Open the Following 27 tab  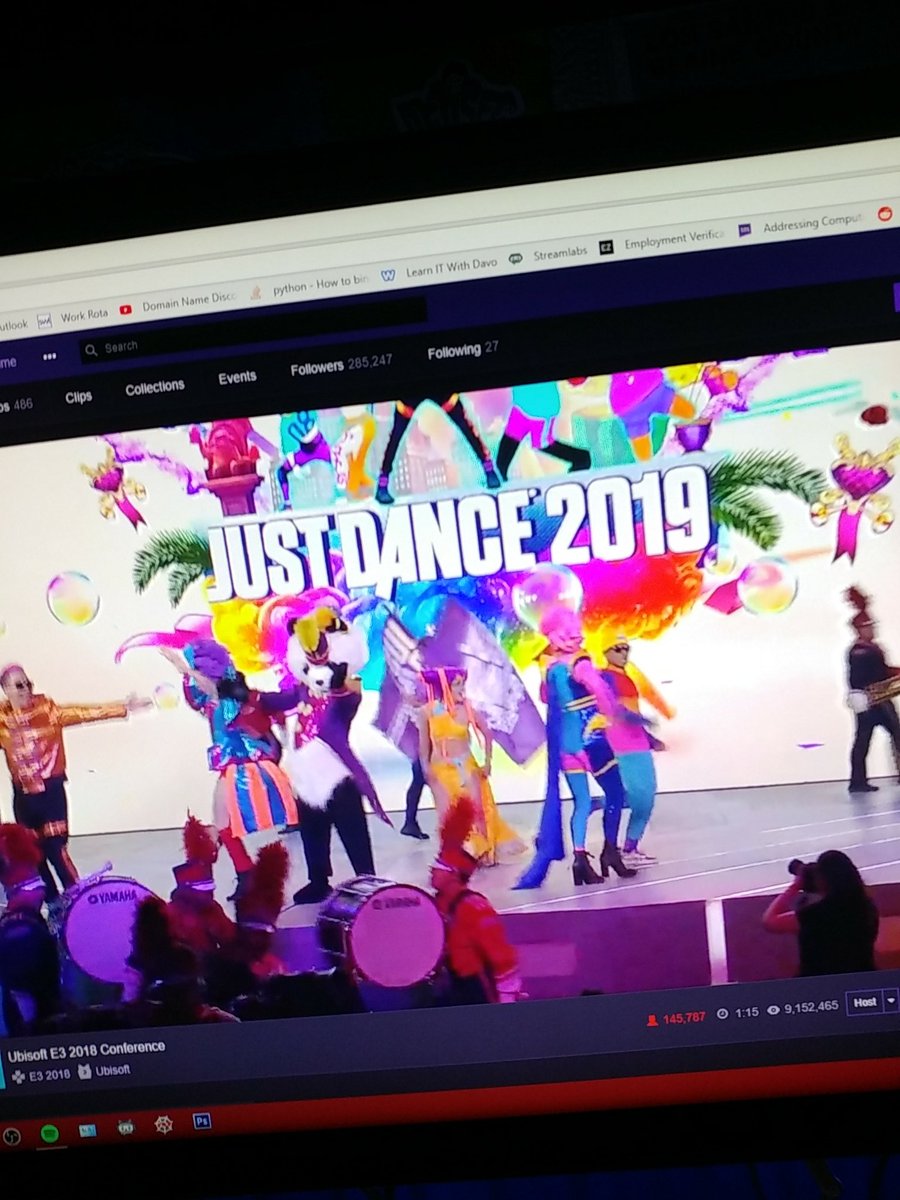[x=463, y=352]
